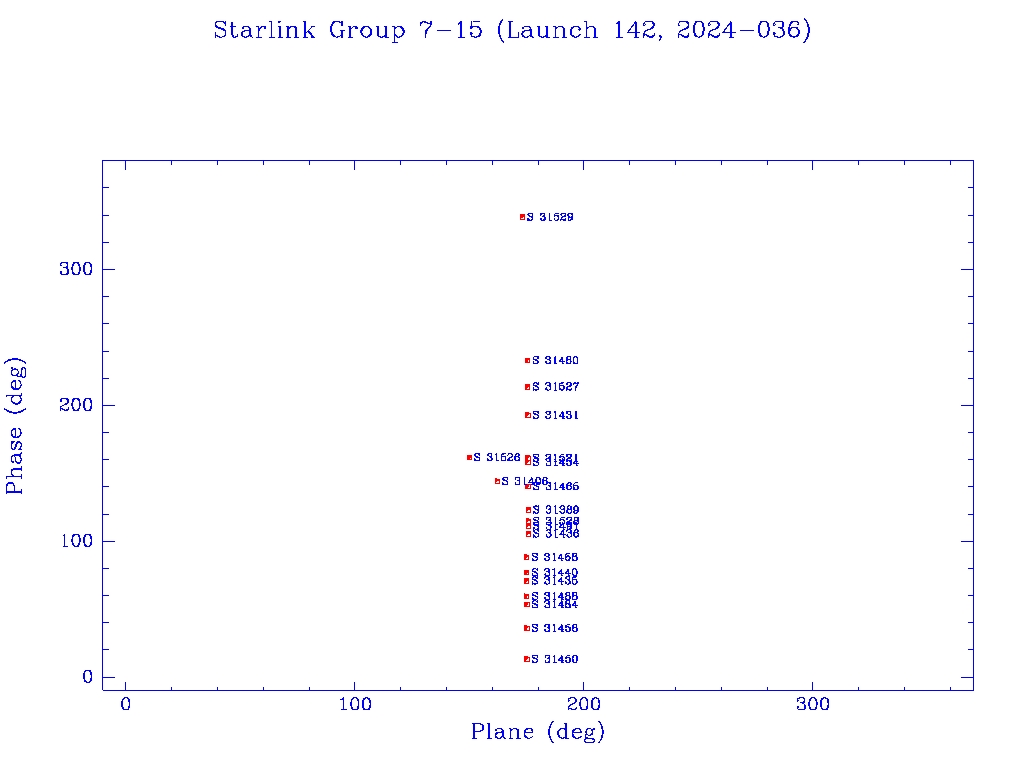Click the 'Phase (deg)' y-axis label
1024x768 pixels.
[x=15, y=426]
